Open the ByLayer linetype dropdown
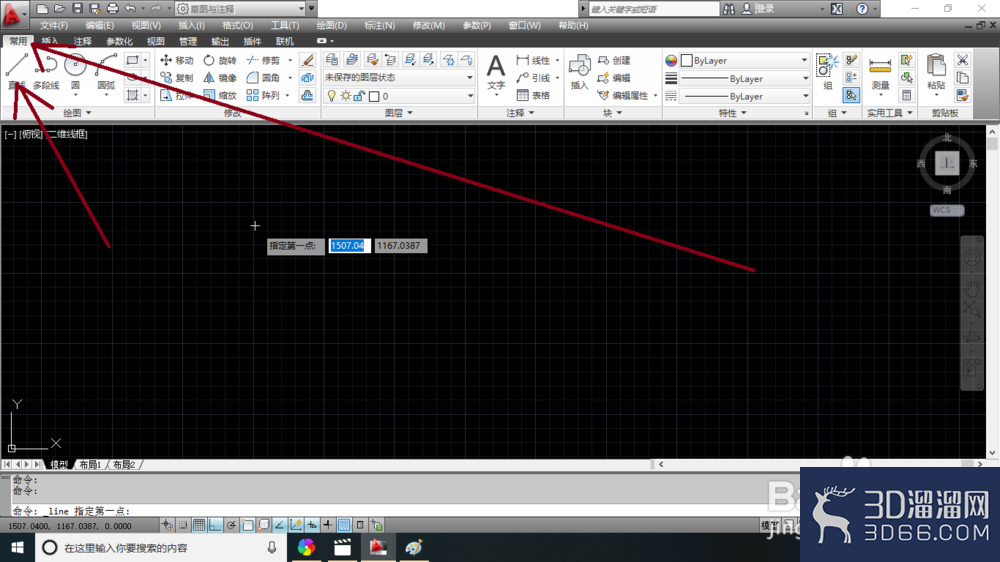This screenshot has width=1000, height=562. pos(744,96)
